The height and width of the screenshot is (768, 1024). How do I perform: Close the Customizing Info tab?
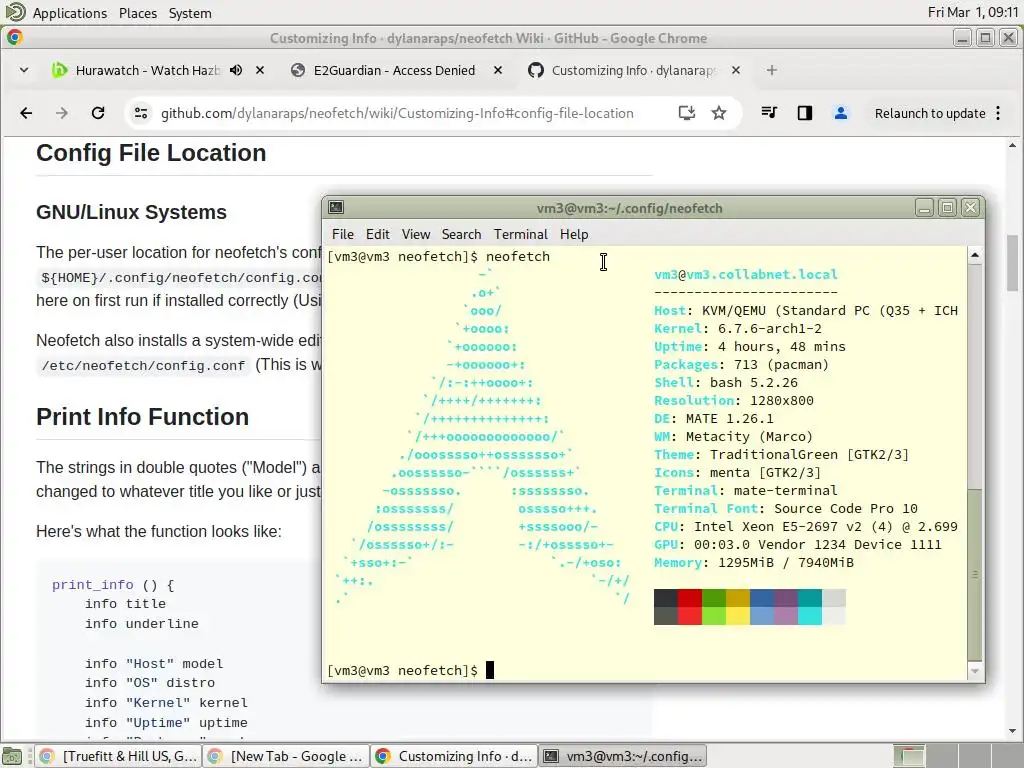[736, 70]
